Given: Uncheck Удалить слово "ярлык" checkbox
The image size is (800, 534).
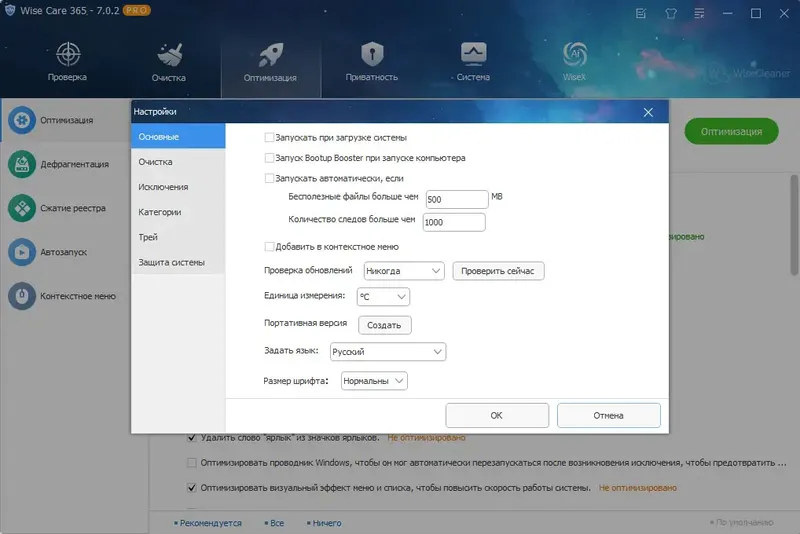Looking at the screenshot, I should [192, 437].
